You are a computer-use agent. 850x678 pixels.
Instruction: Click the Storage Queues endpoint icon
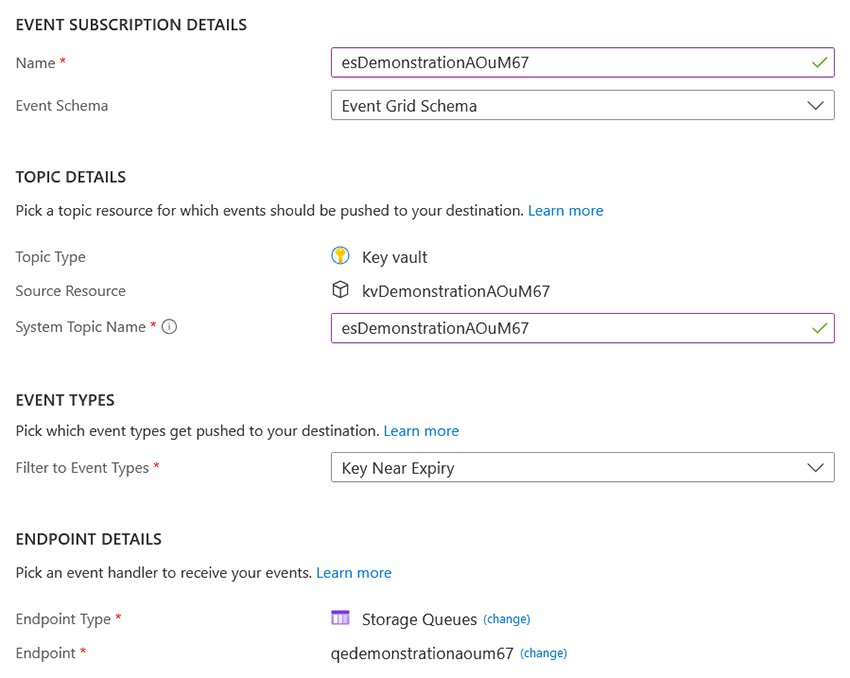(x=340, y=618)
